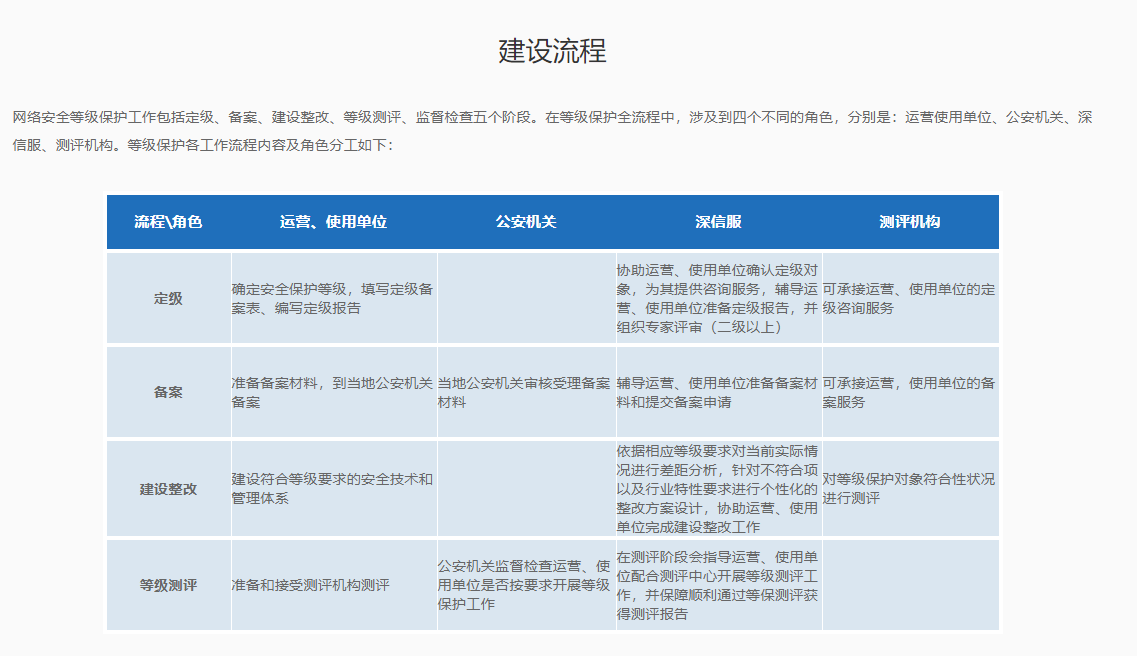Screen dimensions: 1137x656
Task: Click cell 准备备案材料，到当地公安机关备案
Action: 333,392
